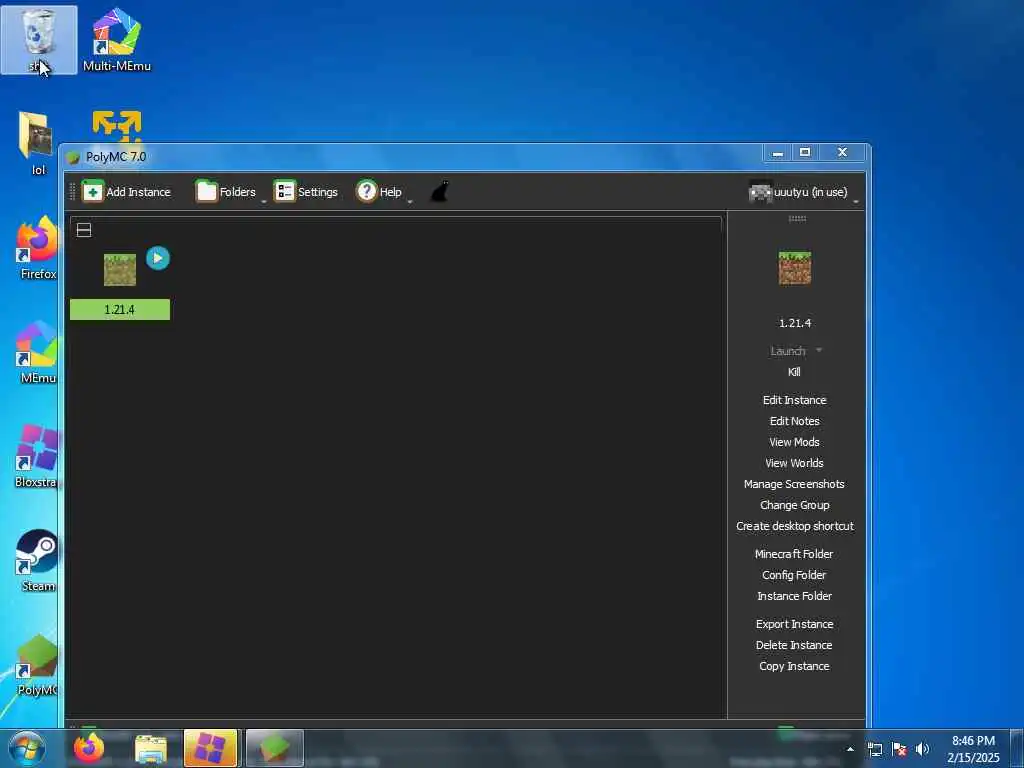Open the Instance Folder

click(x=795, y=596)
